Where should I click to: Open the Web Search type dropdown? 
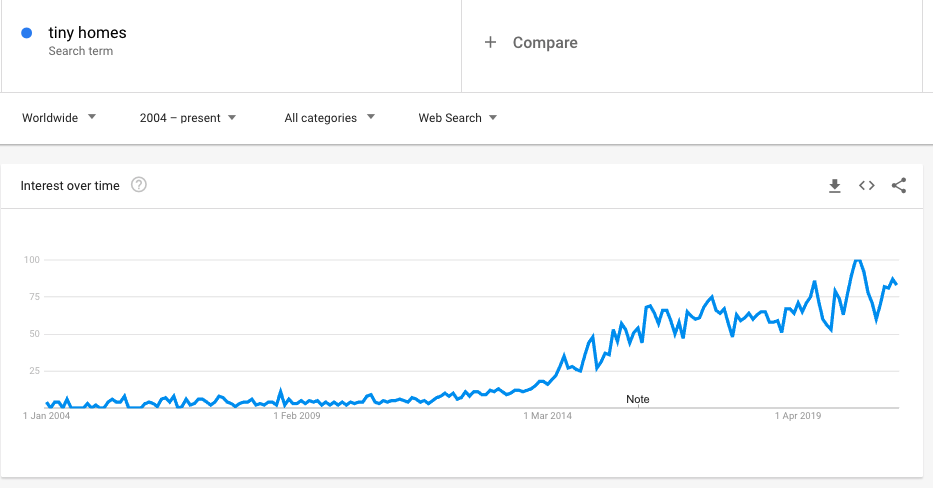pos(458,118)
